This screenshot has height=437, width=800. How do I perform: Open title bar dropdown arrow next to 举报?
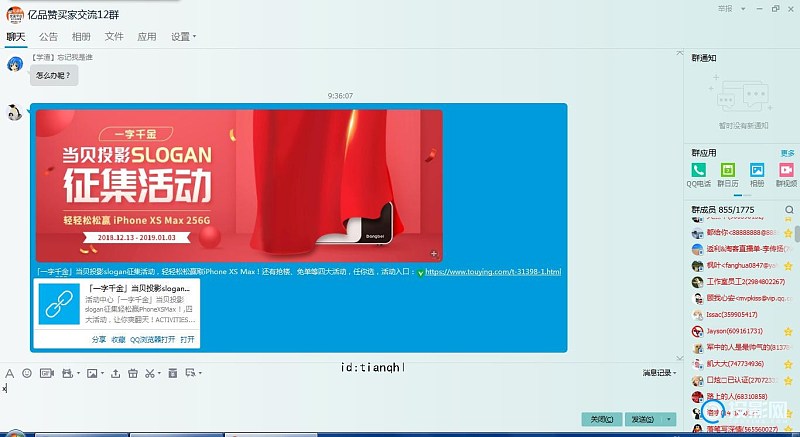743,9
